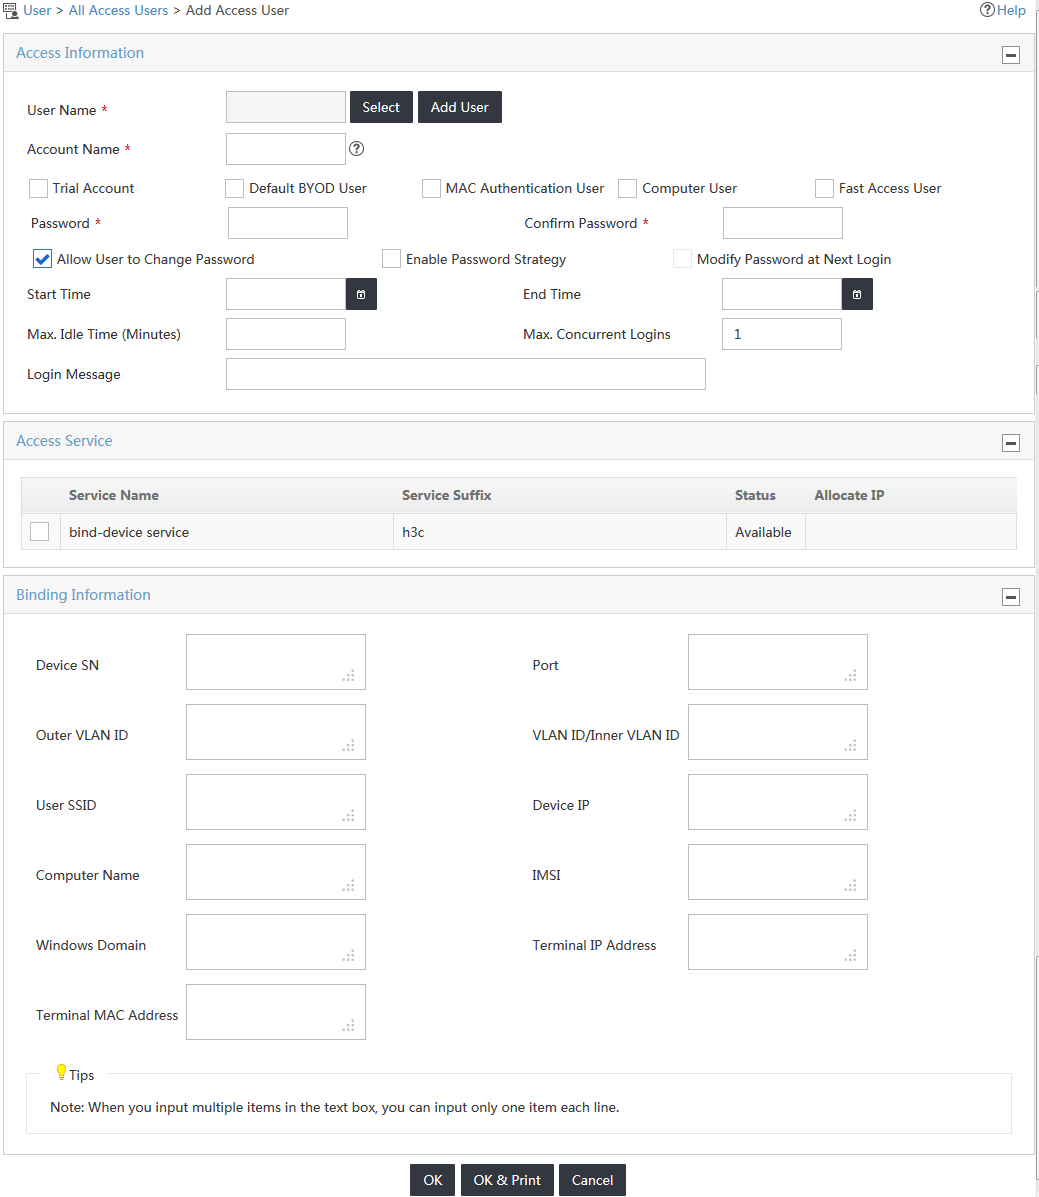The height and width of the screenshot is (1197, 1039).
Task: Click the Login Message input box
Action: click(x=466, y=374)
